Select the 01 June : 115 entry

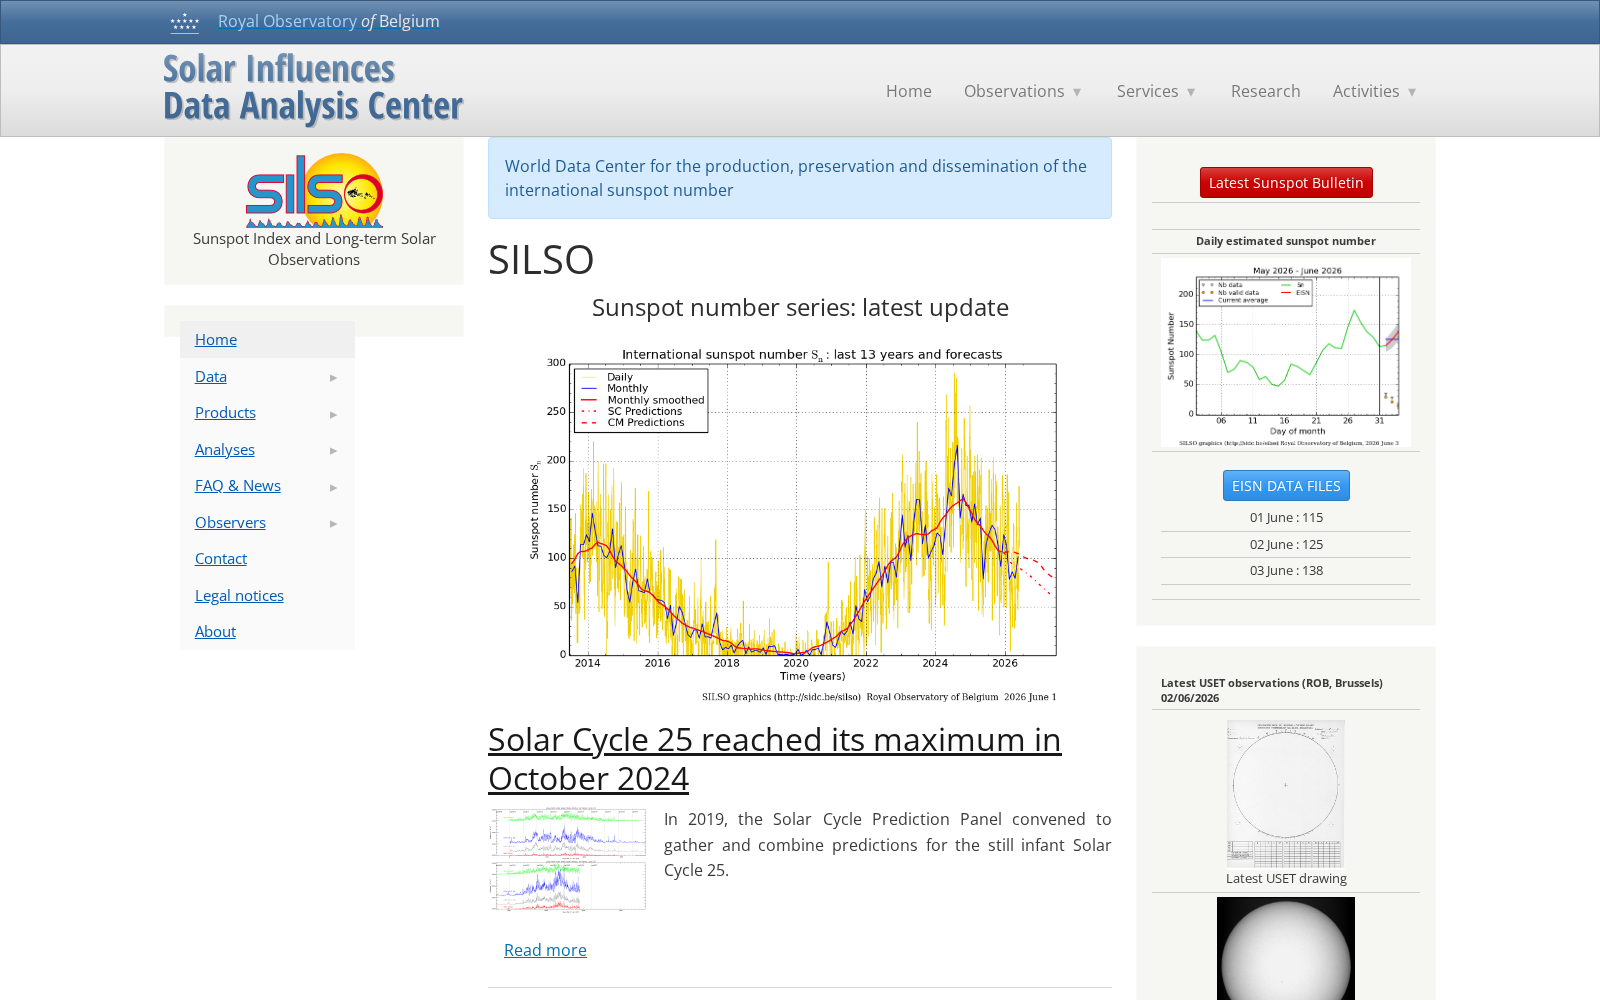(1286, 517)
